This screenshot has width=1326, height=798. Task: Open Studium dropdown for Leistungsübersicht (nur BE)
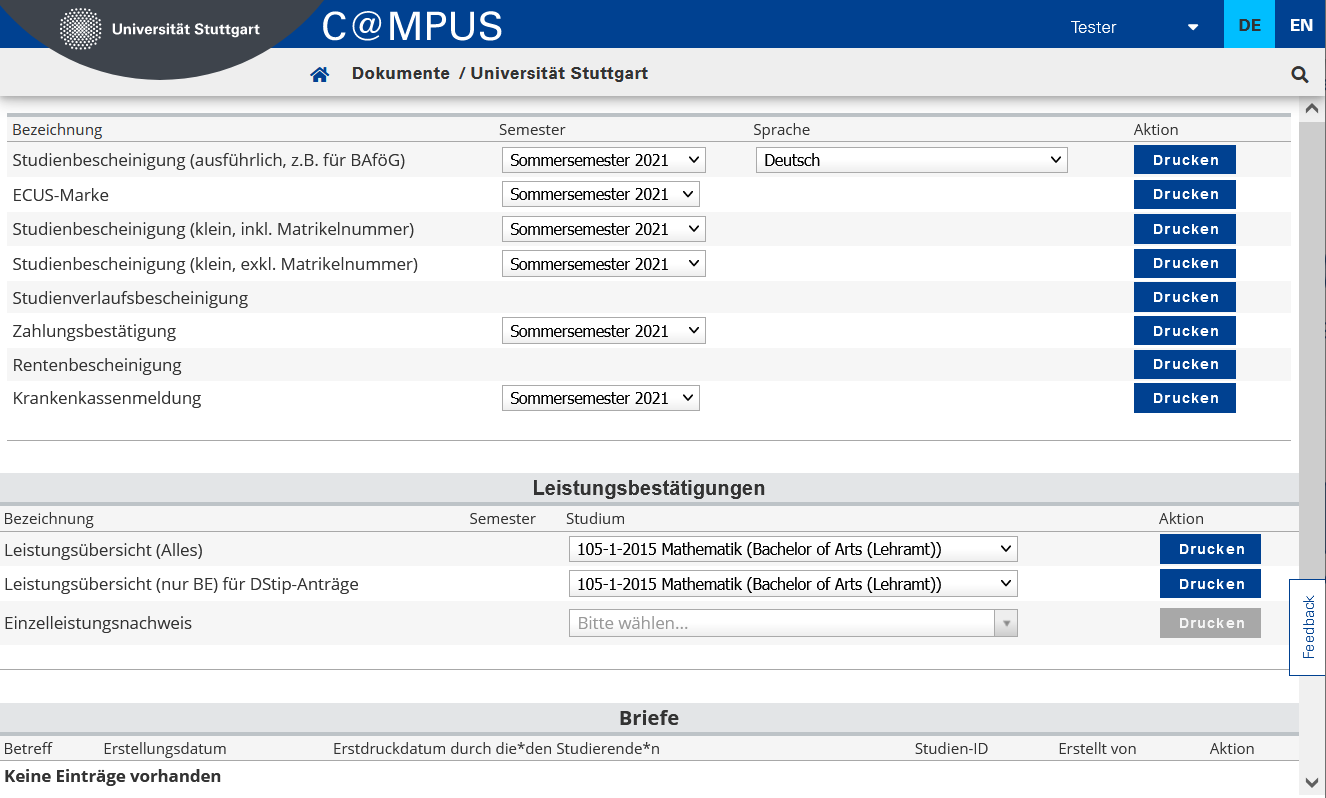tap(793, 584)
